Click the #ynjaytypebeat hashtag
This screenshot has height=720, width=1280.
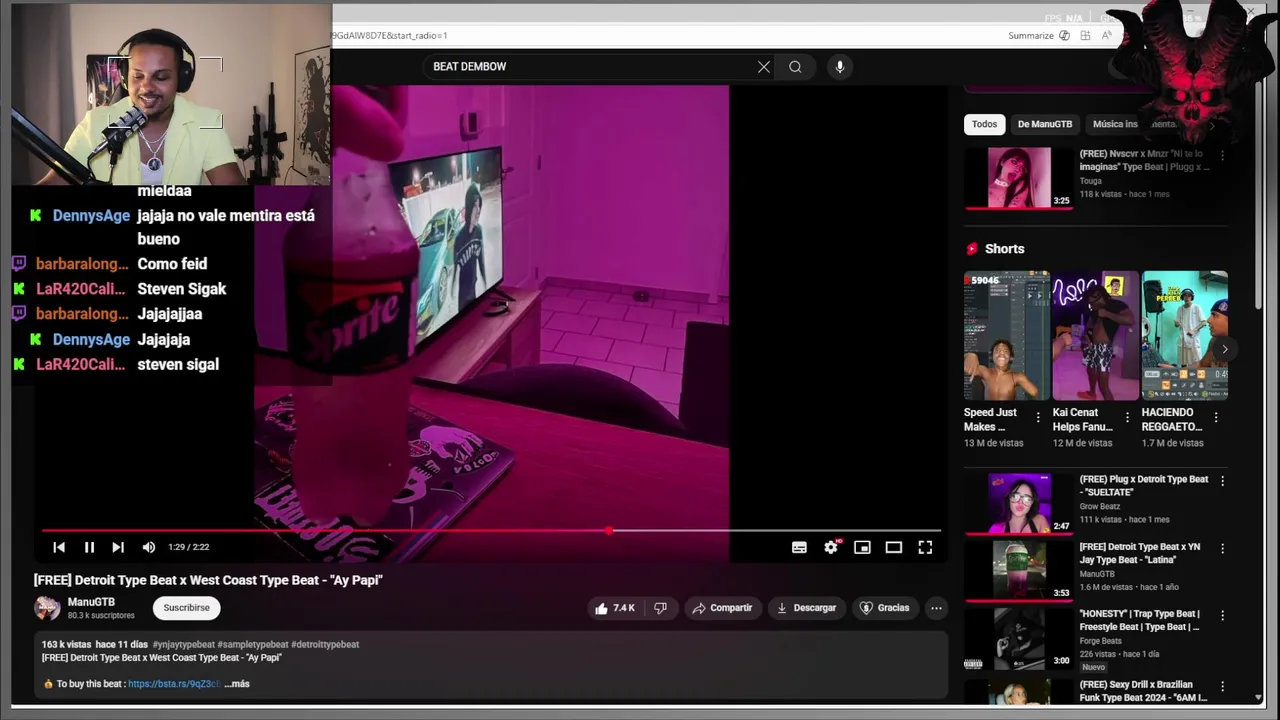[183, 645]
